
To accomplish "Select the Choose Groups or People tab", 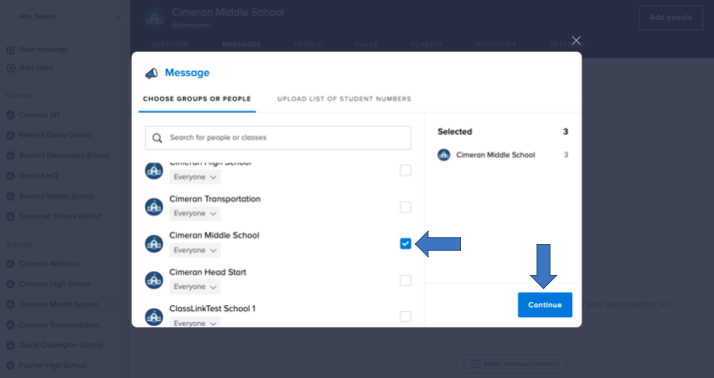I will coord(197,99).
